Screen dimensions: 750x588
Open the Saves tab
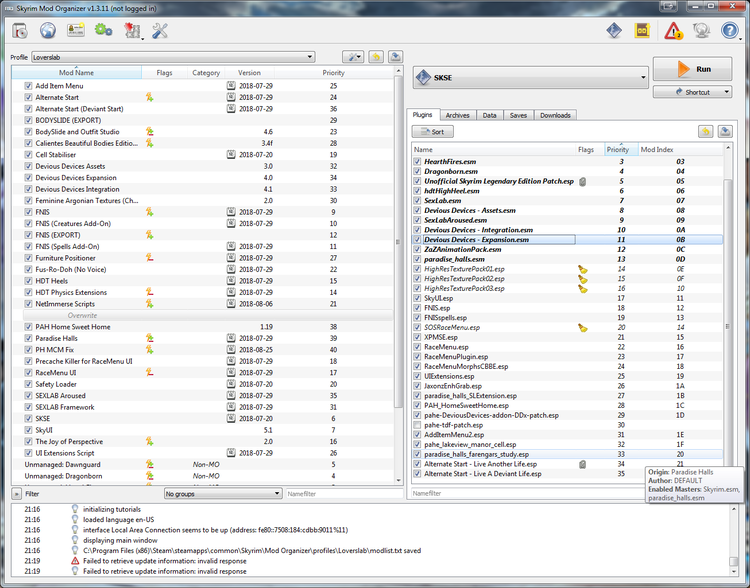tap(518, 115)
